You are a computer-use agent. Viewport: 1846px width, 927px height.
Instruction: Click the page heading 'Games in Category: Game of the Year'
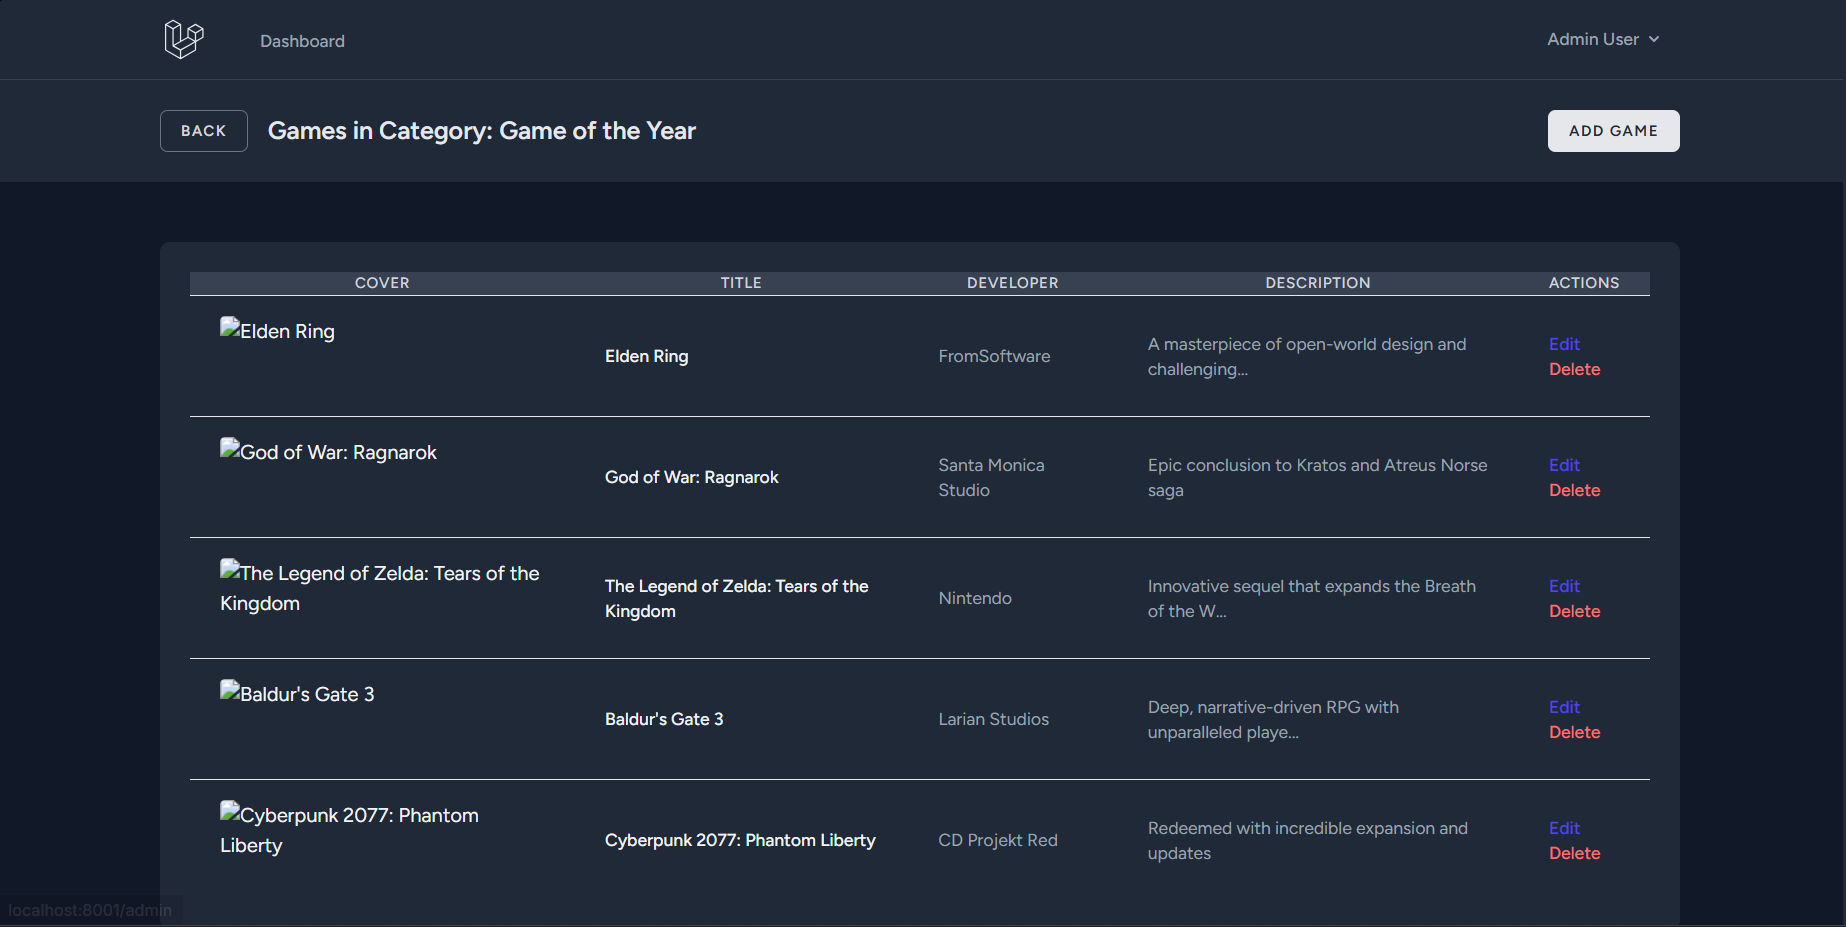pos(482,131)
